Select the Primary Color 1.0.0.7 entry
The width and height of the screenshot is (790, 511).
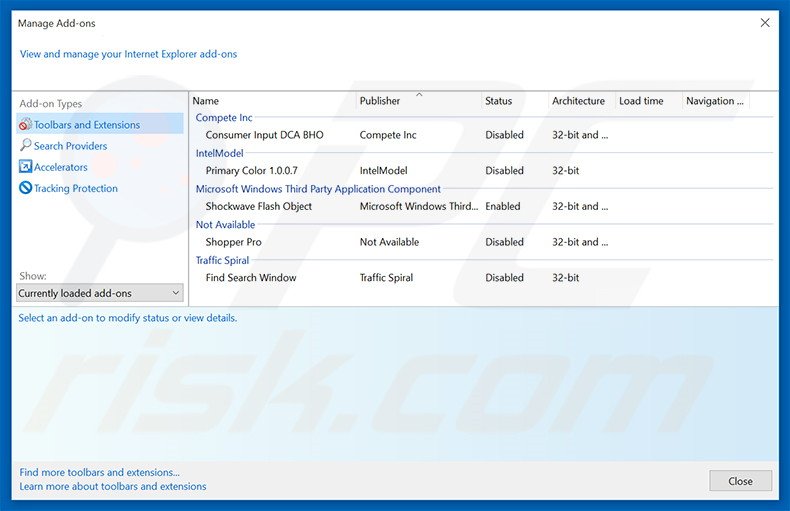251,171
